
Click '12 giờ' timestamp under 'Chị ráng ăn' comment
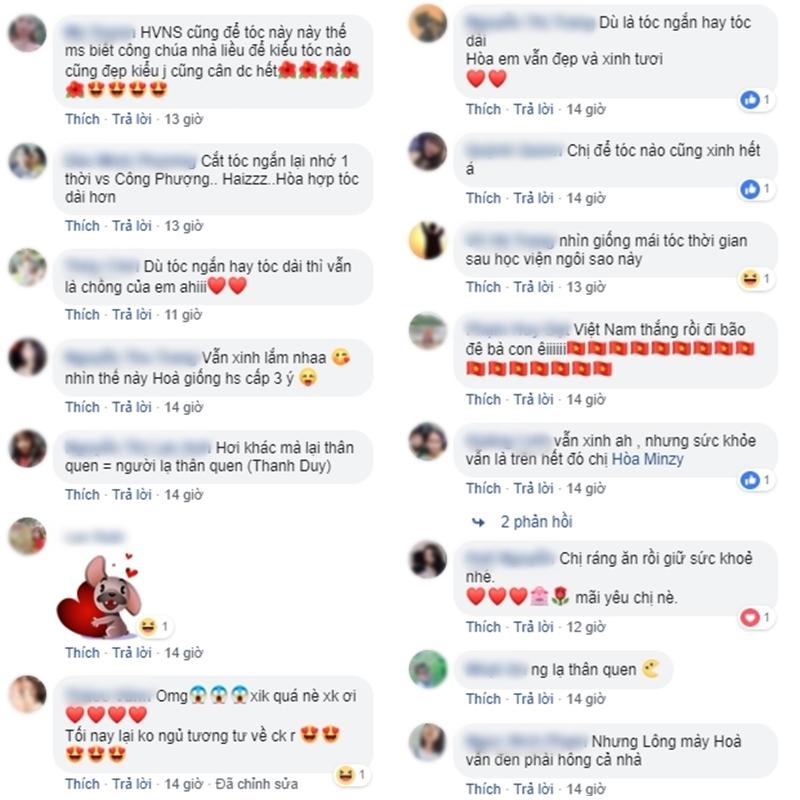point(586,627)
